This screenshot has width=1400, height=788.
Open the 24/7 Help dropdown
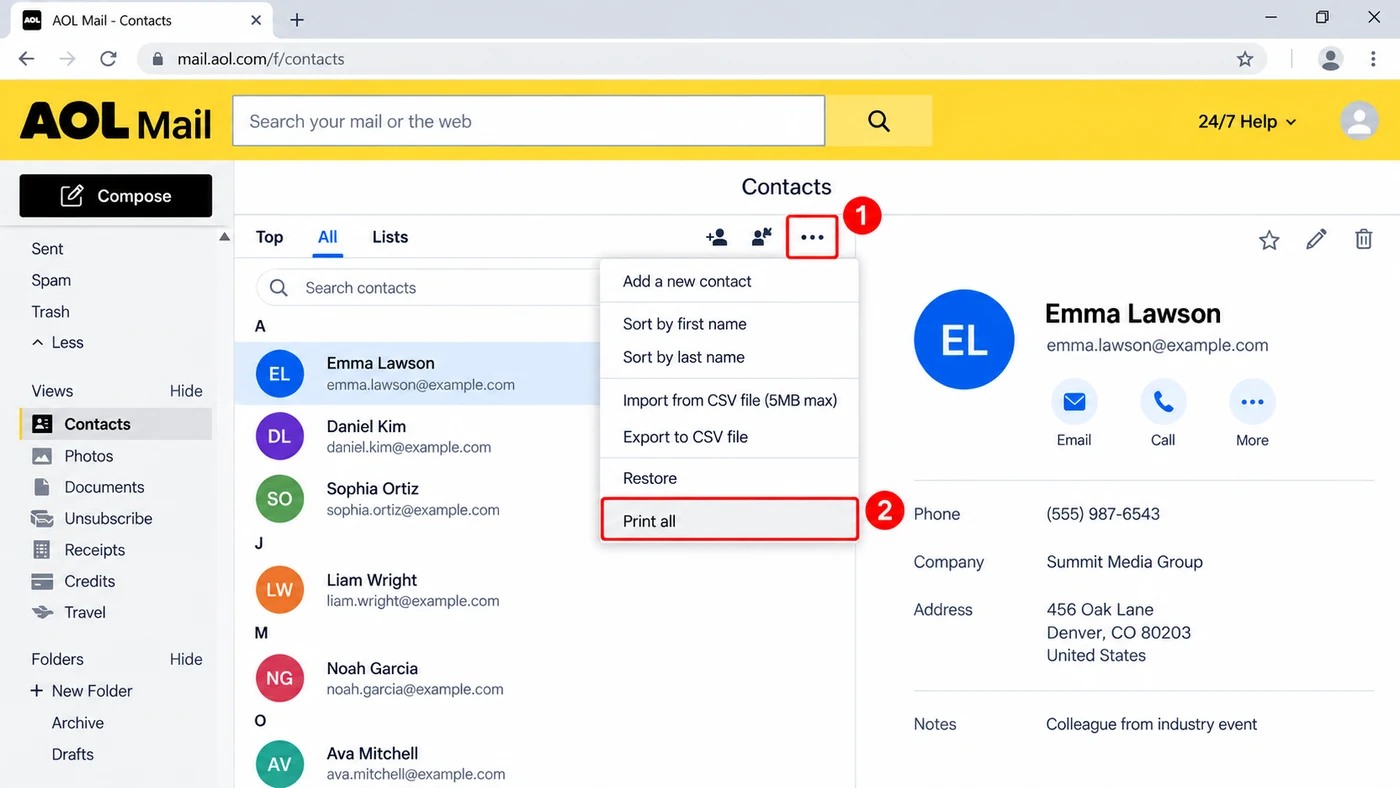click(x=1247, y=121)
